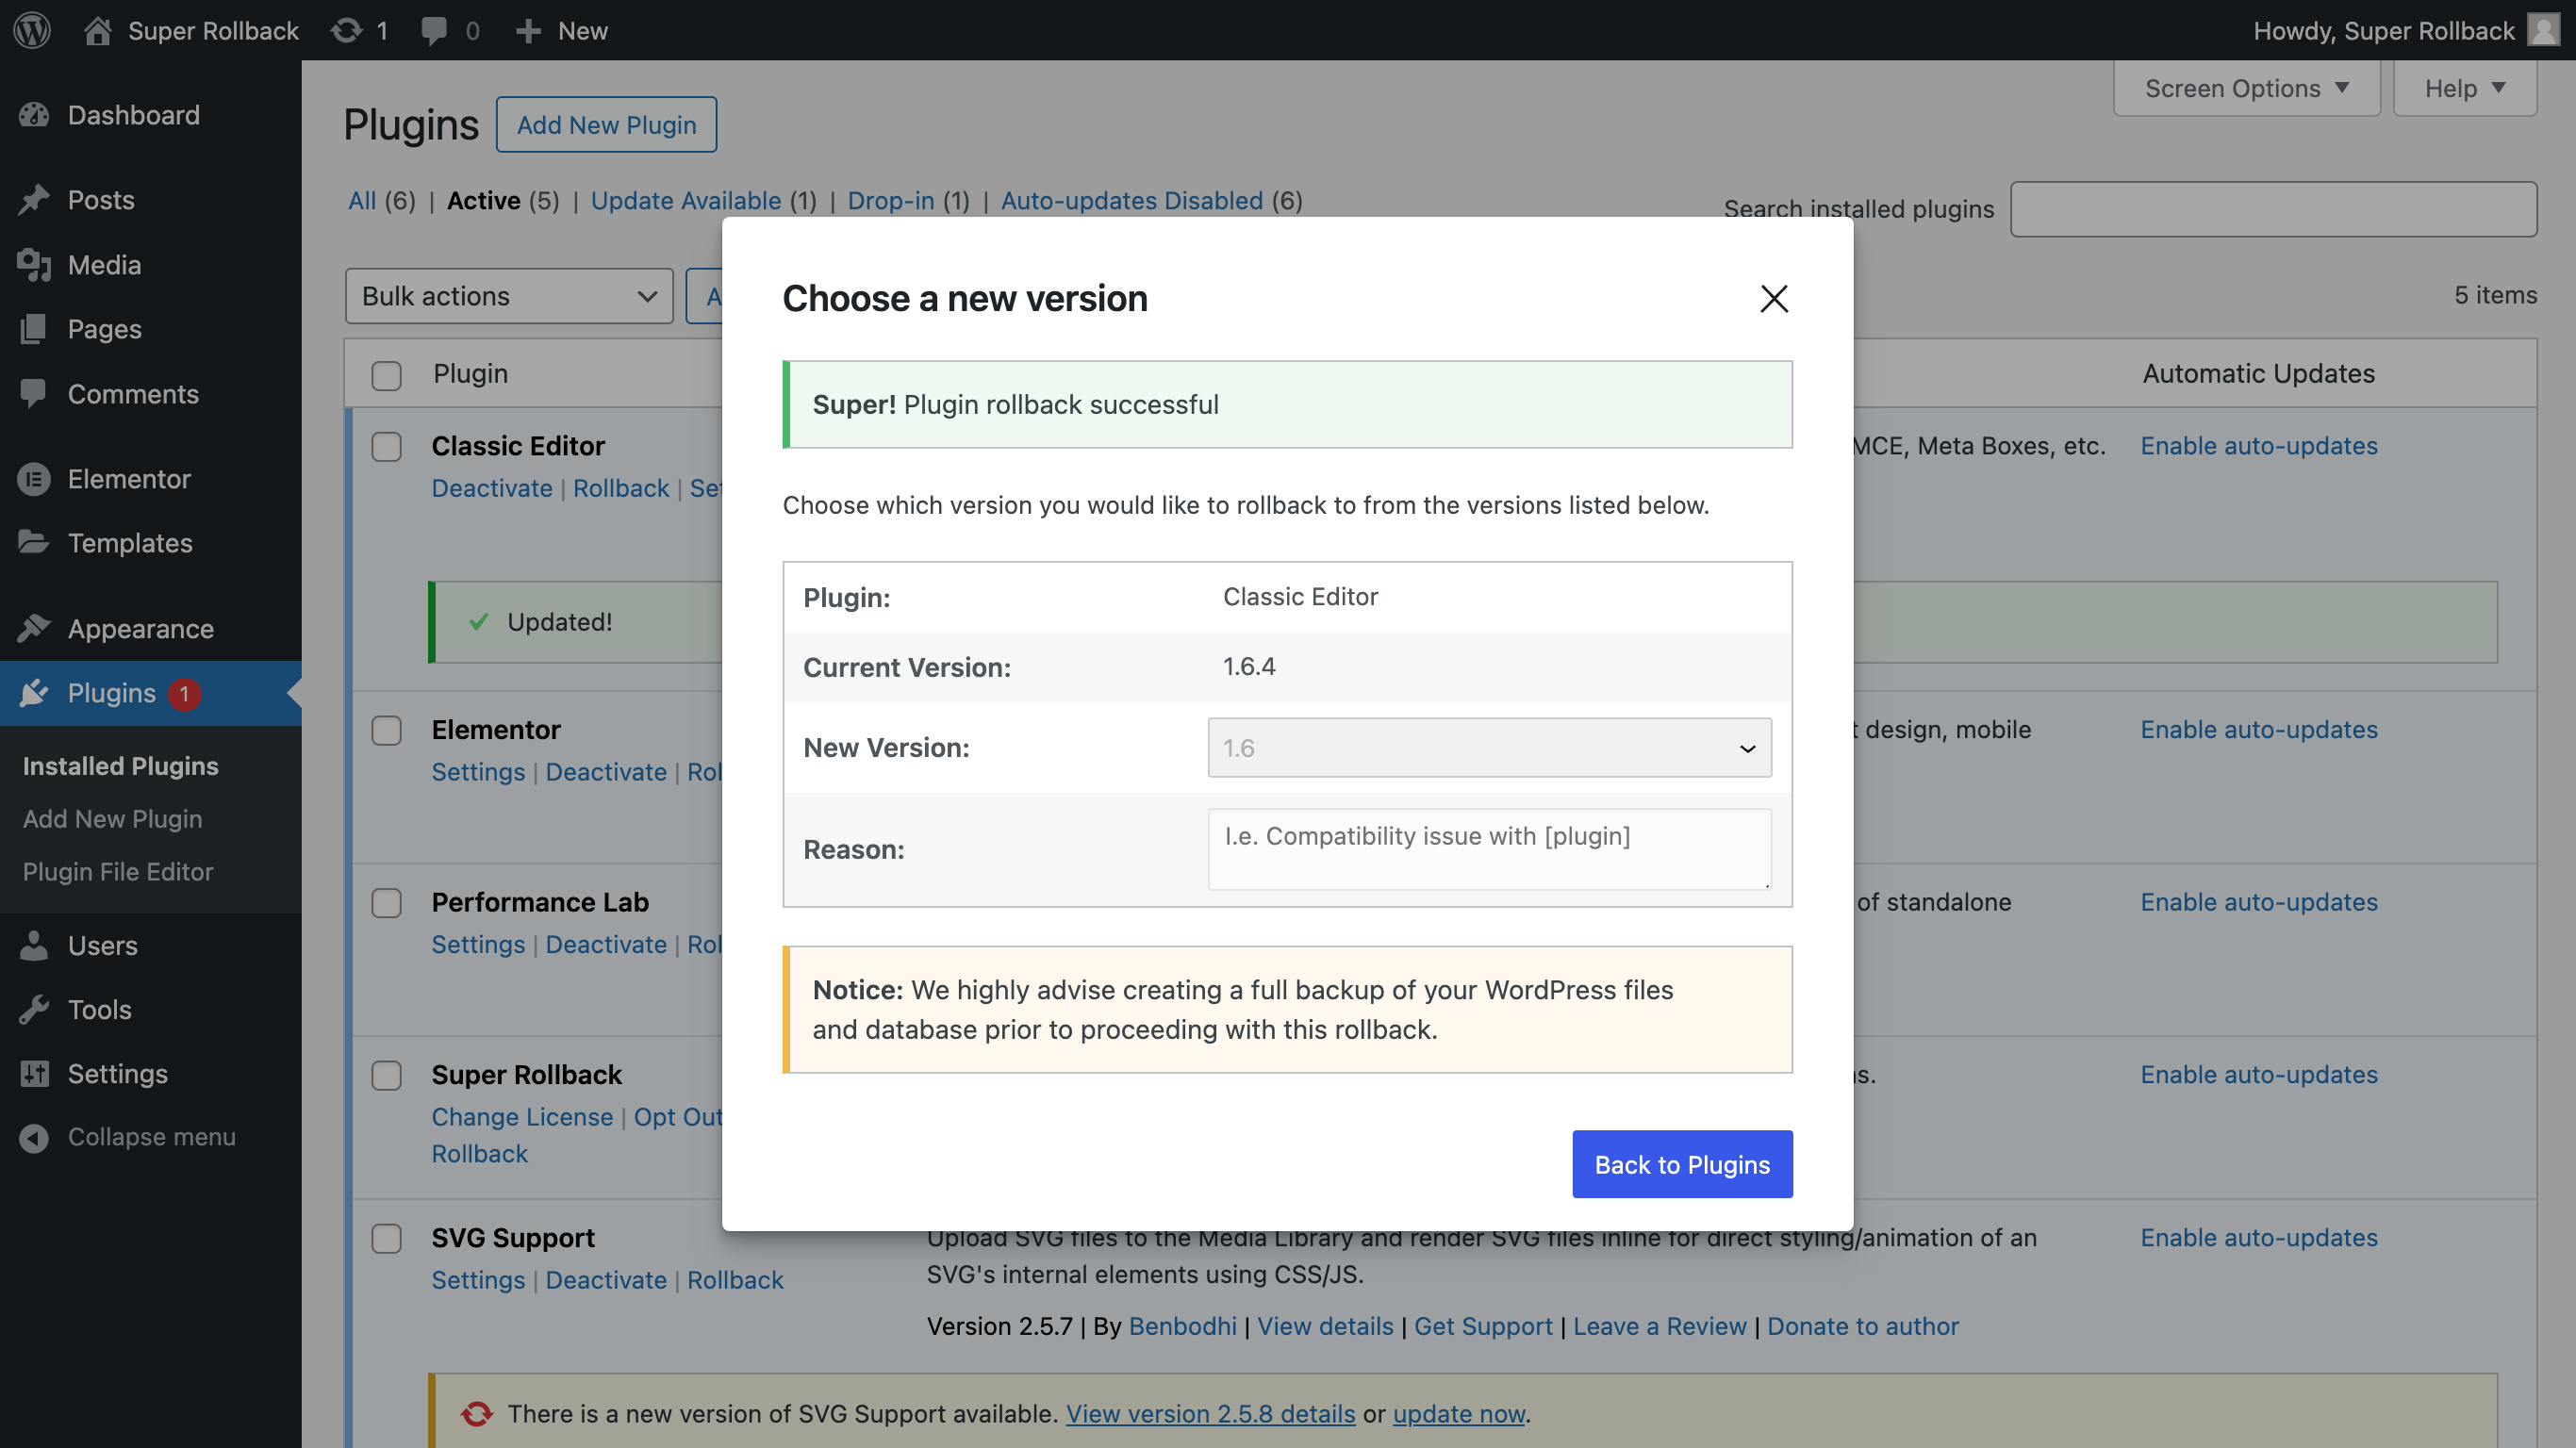Expand the Screen Options panel
The height and width of the screenshot is (1448, 2576).
pyautogui.click(x=2246, y=88)
